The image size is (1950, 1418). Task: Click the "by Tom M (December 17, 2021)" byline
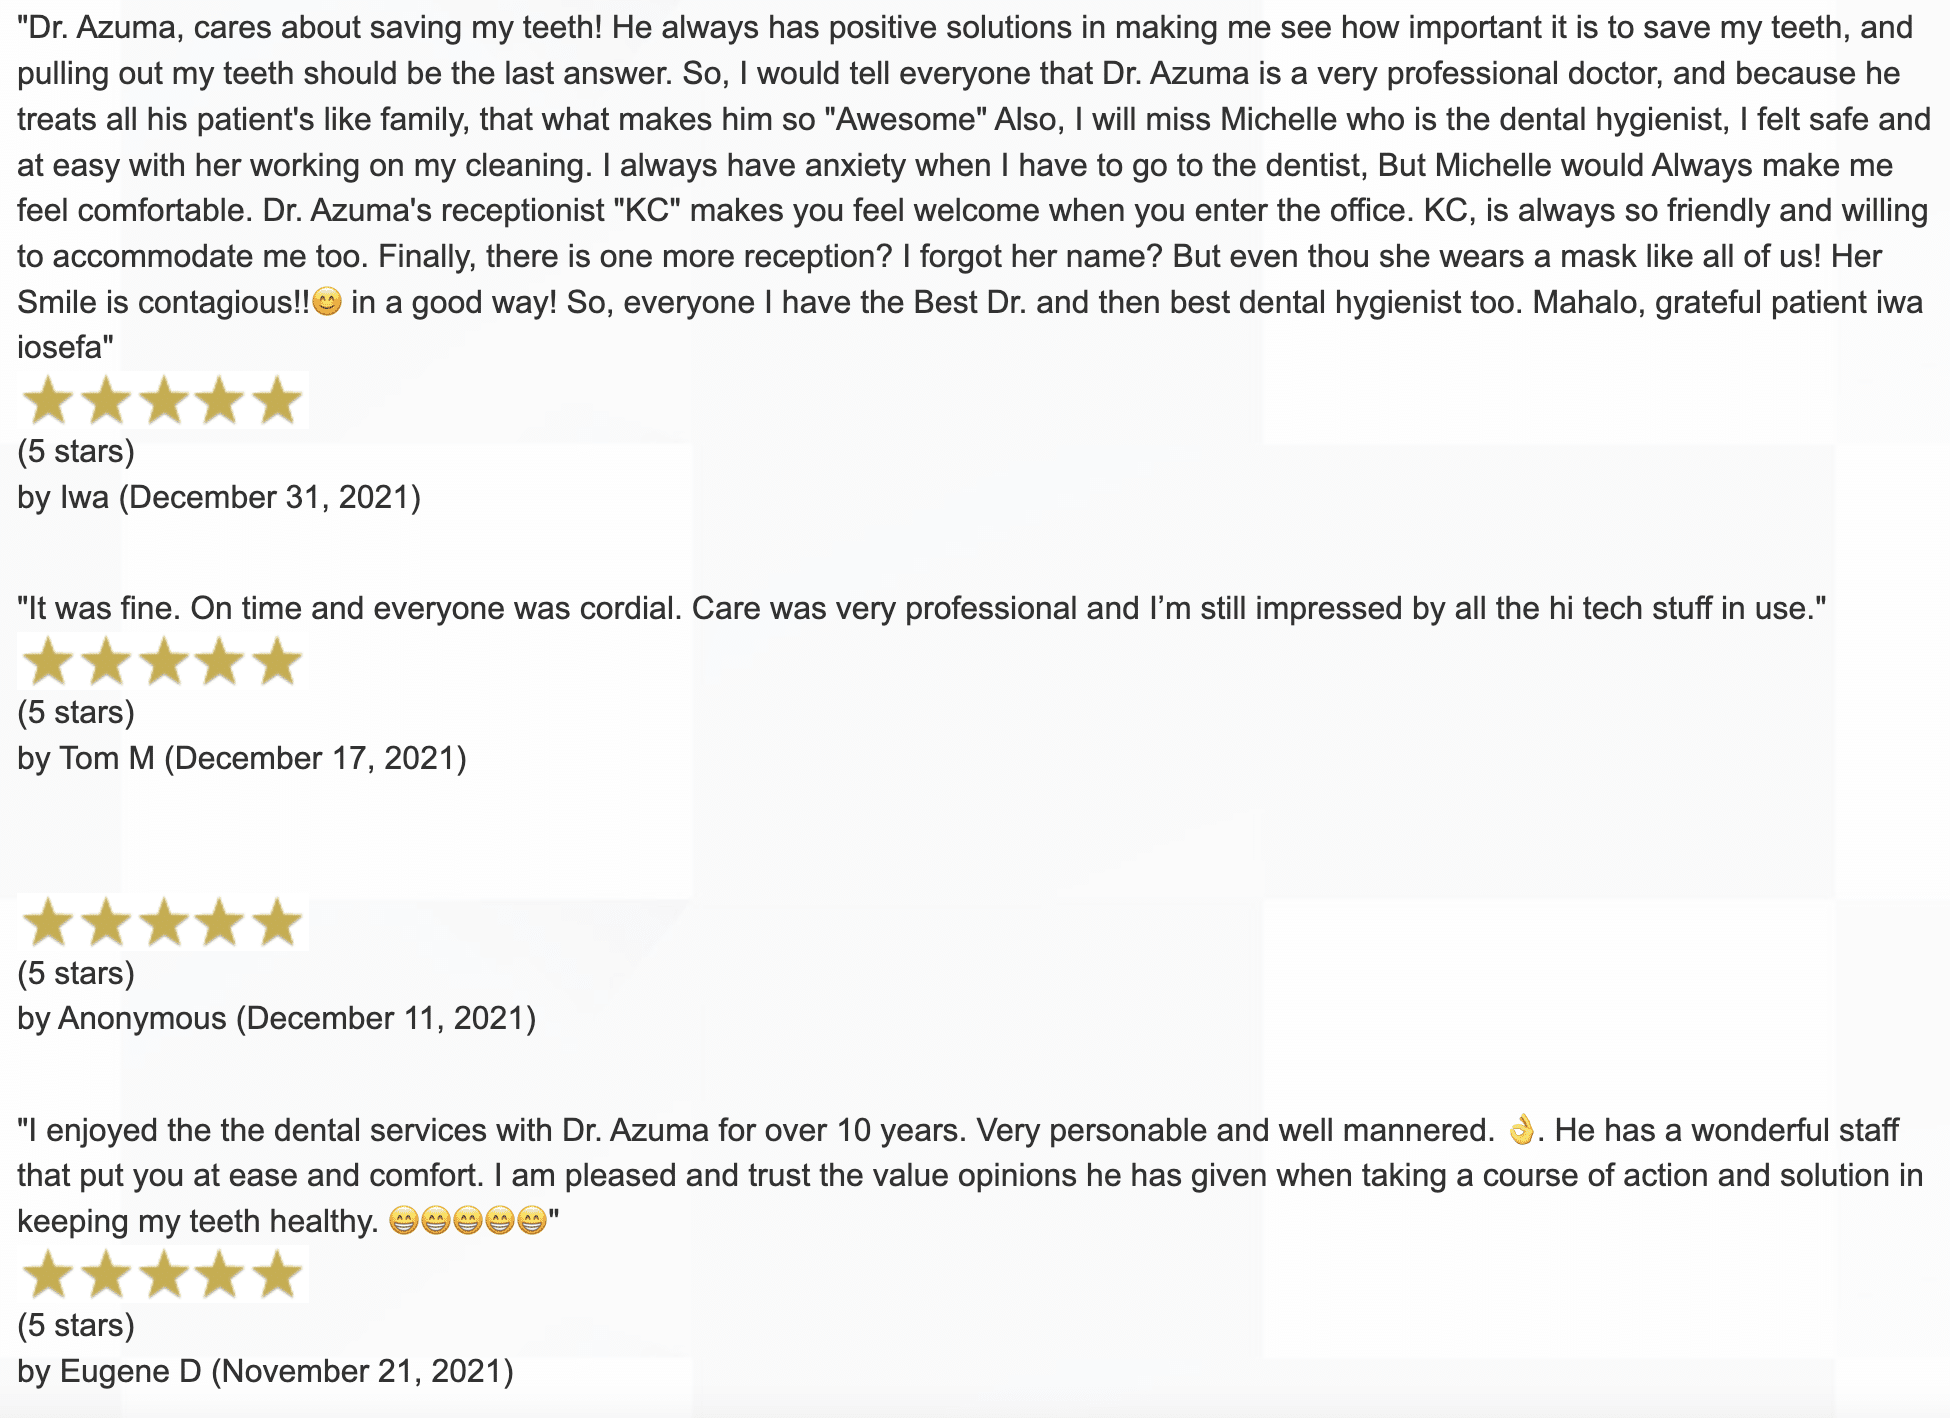[242, 758]
